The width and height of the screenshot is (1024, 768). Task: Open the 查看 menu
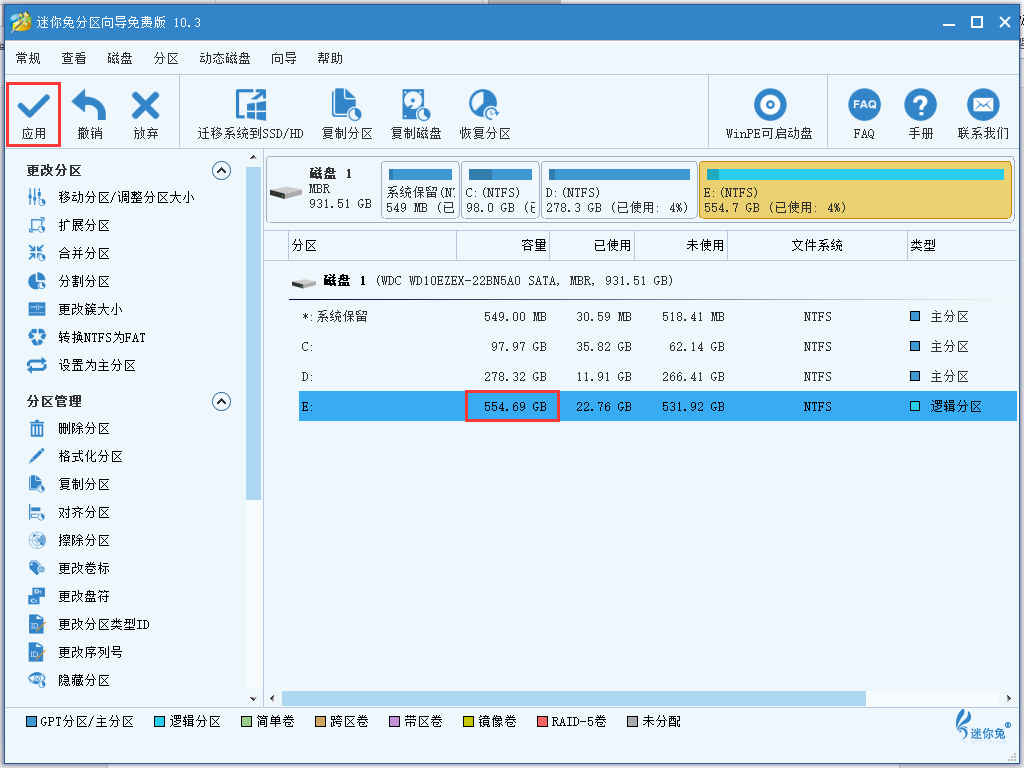pyautogui.click(x=74, y=59)
